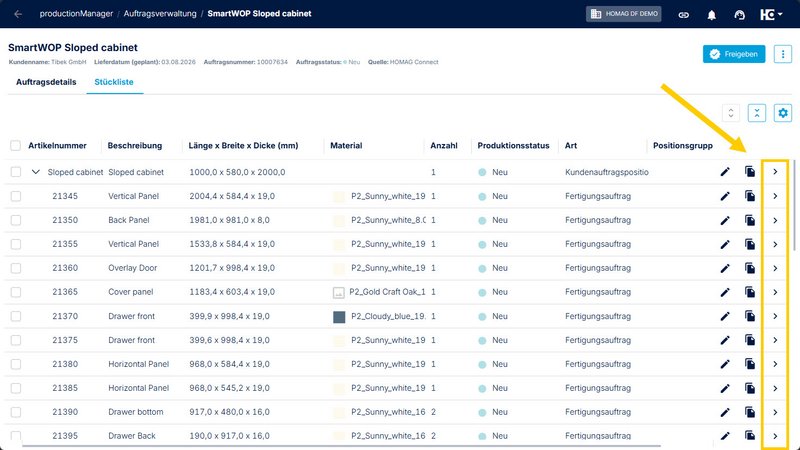Open the support headset icon

click(x=739, y=15)
